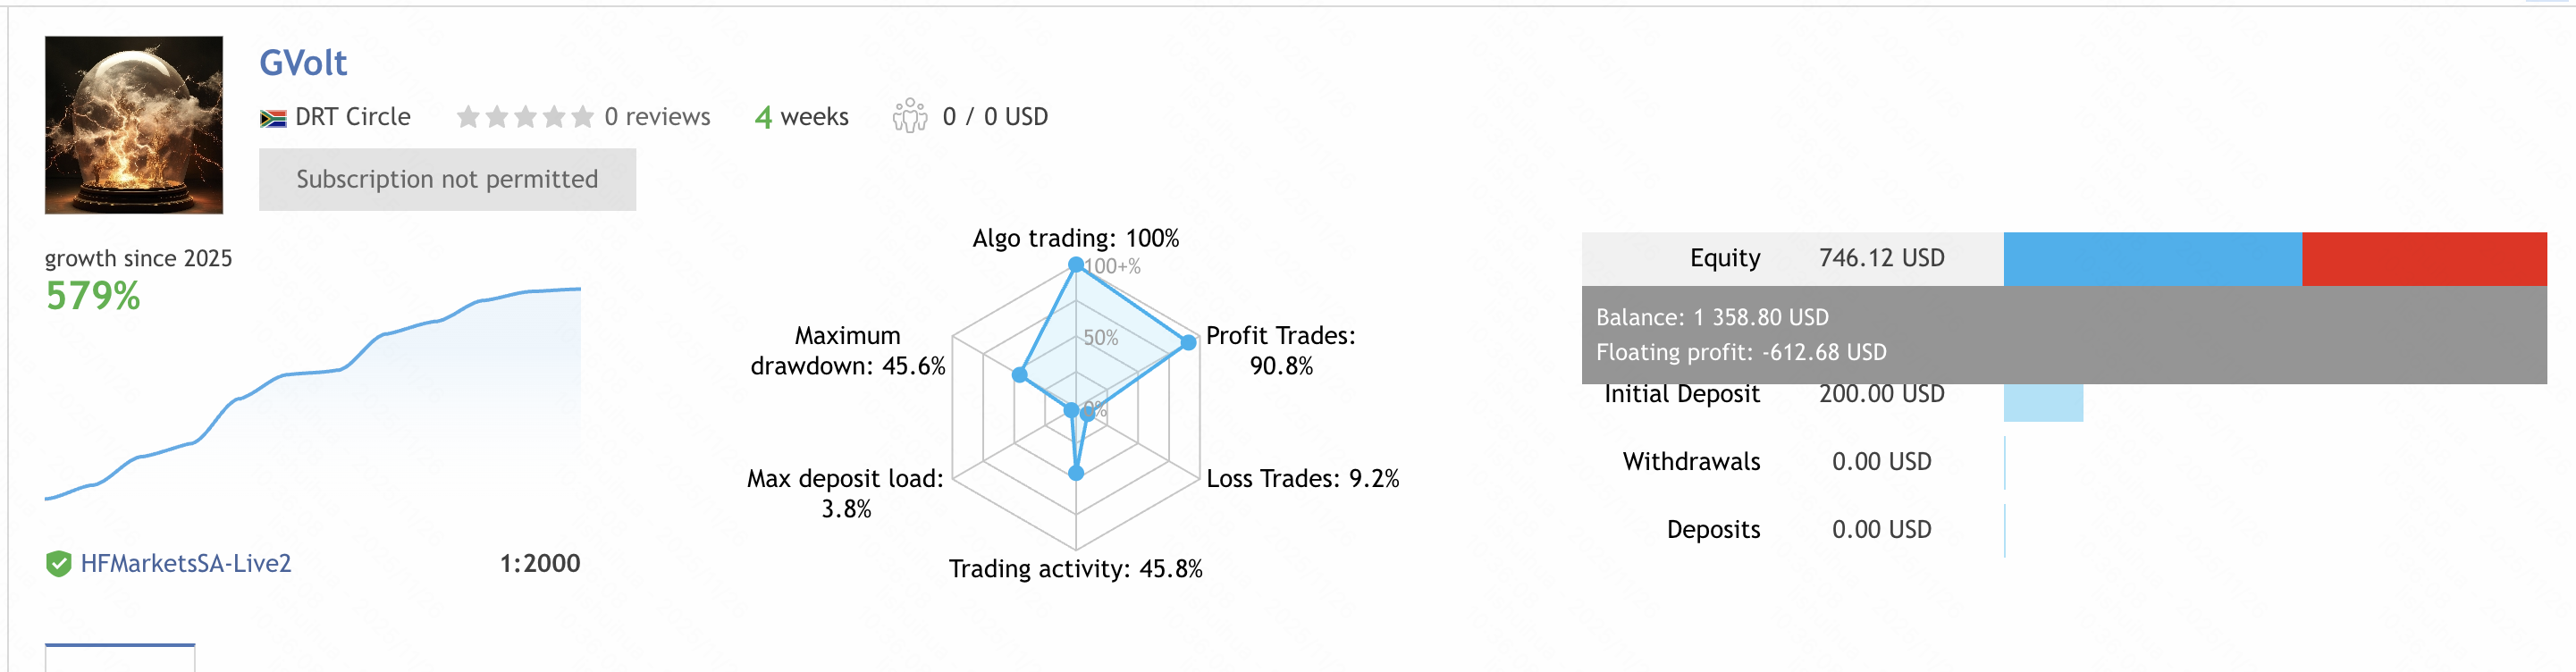Click the Trading activity radar chart point

point(1076,473)
